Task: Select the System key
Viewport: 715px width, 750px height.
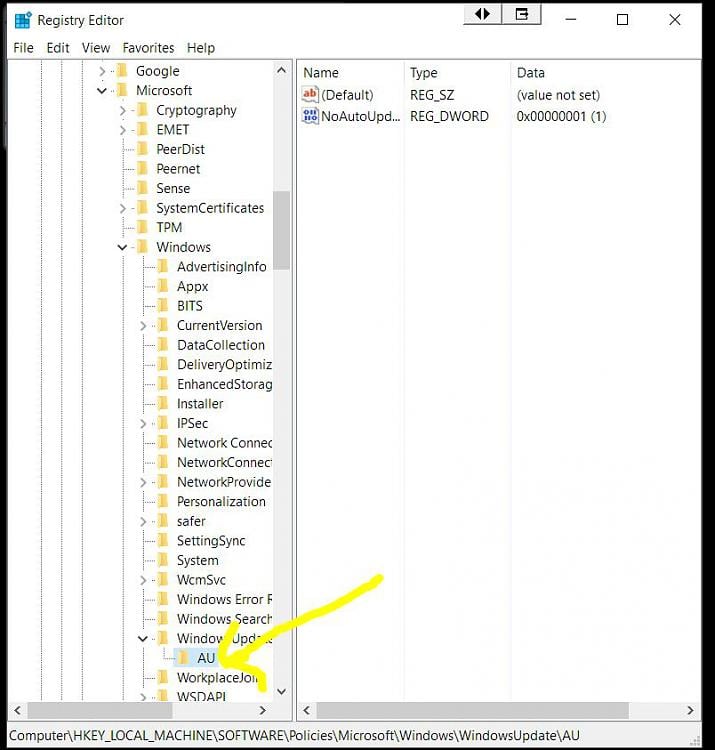Action: coord(198,560)
